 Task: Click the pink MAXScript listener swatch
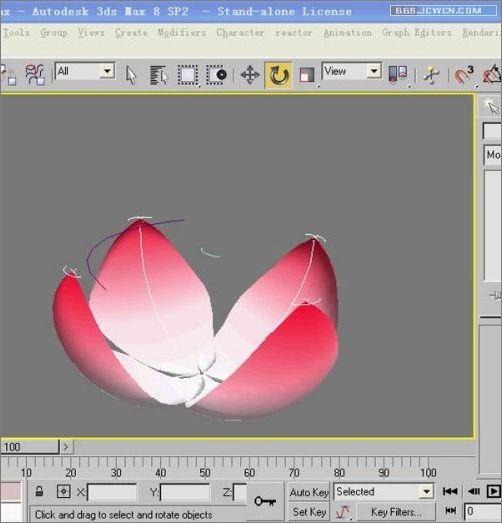click(11, 491)
